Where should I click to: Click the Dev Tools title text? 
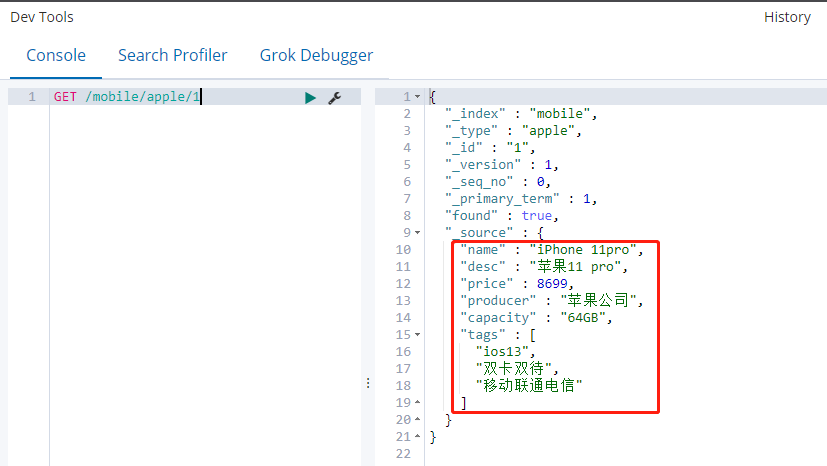coord(42,17)
